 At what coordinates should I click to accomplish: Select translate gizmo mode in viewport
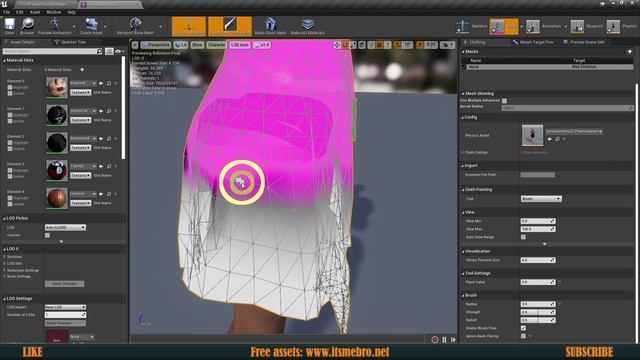[337, 45]
